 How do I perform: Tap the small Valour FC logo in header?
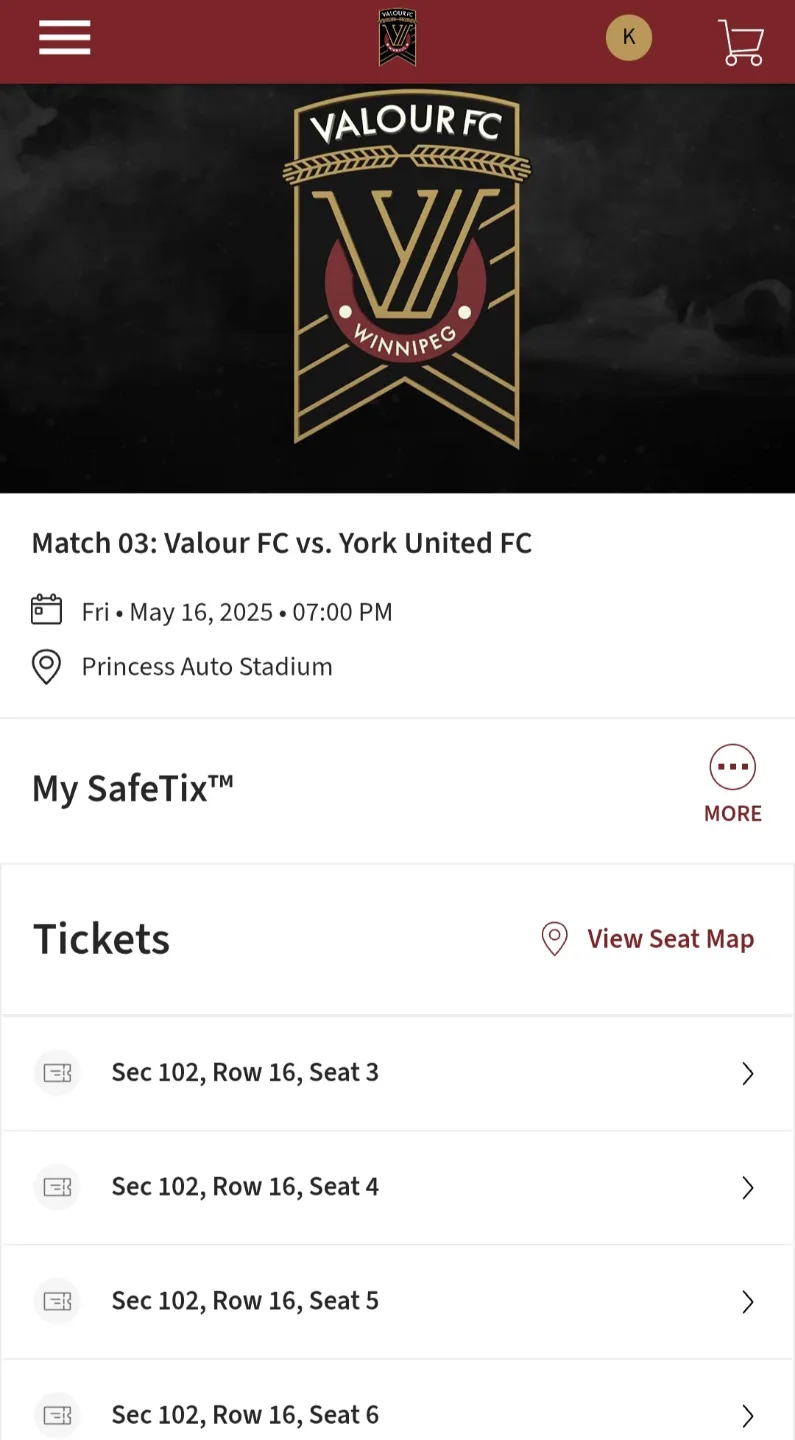pos(397,38)
